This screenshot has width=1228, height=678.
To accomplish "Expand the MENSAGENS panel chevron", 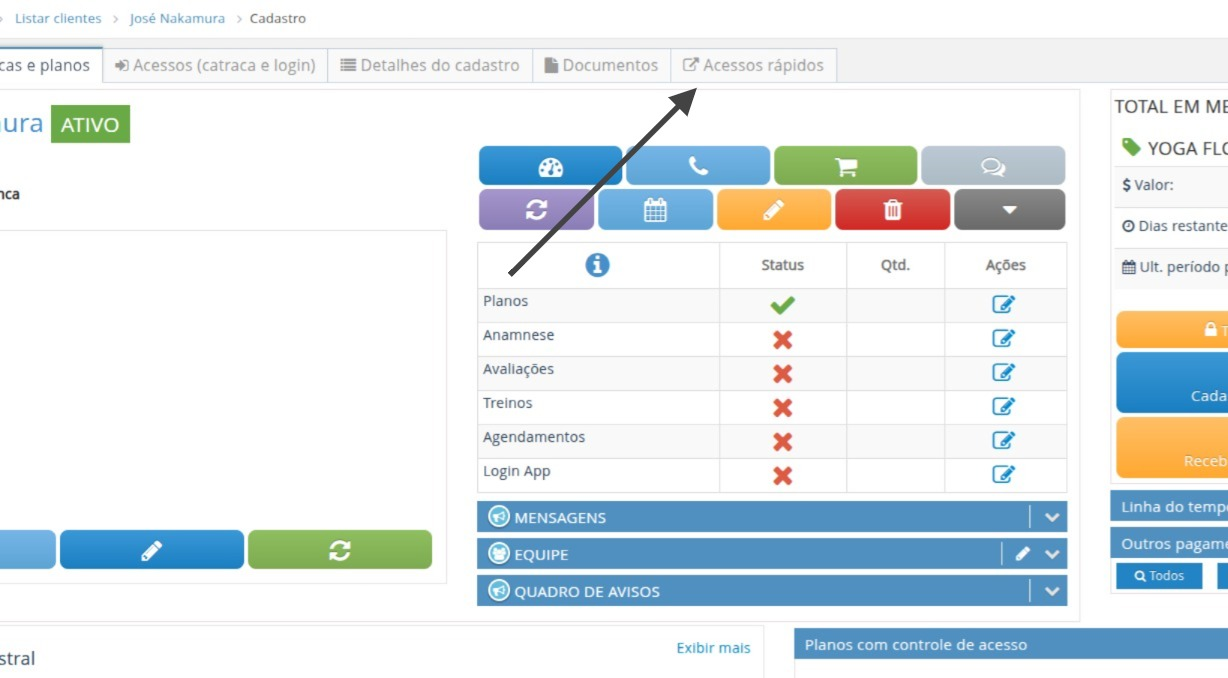I will [x=1051, y=518].
